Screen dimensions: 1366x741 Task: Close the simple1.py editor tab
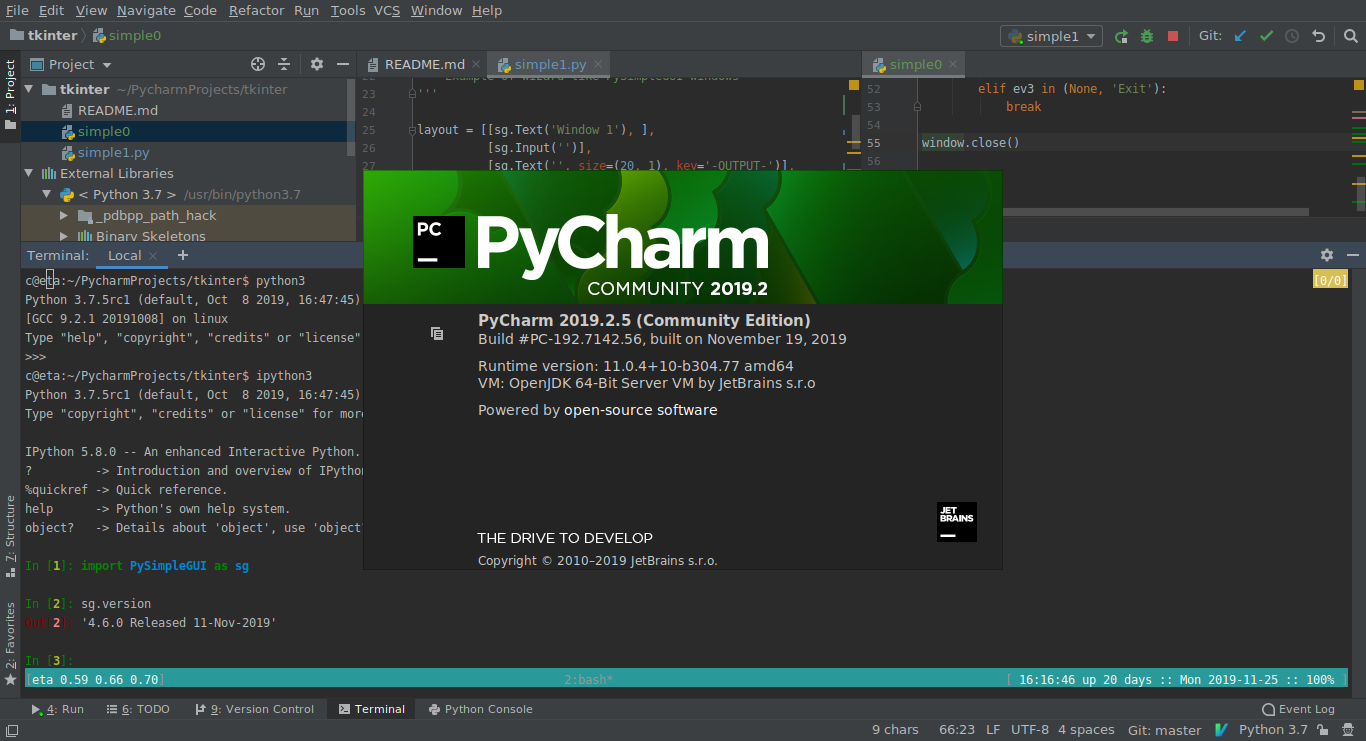[599, 64]
